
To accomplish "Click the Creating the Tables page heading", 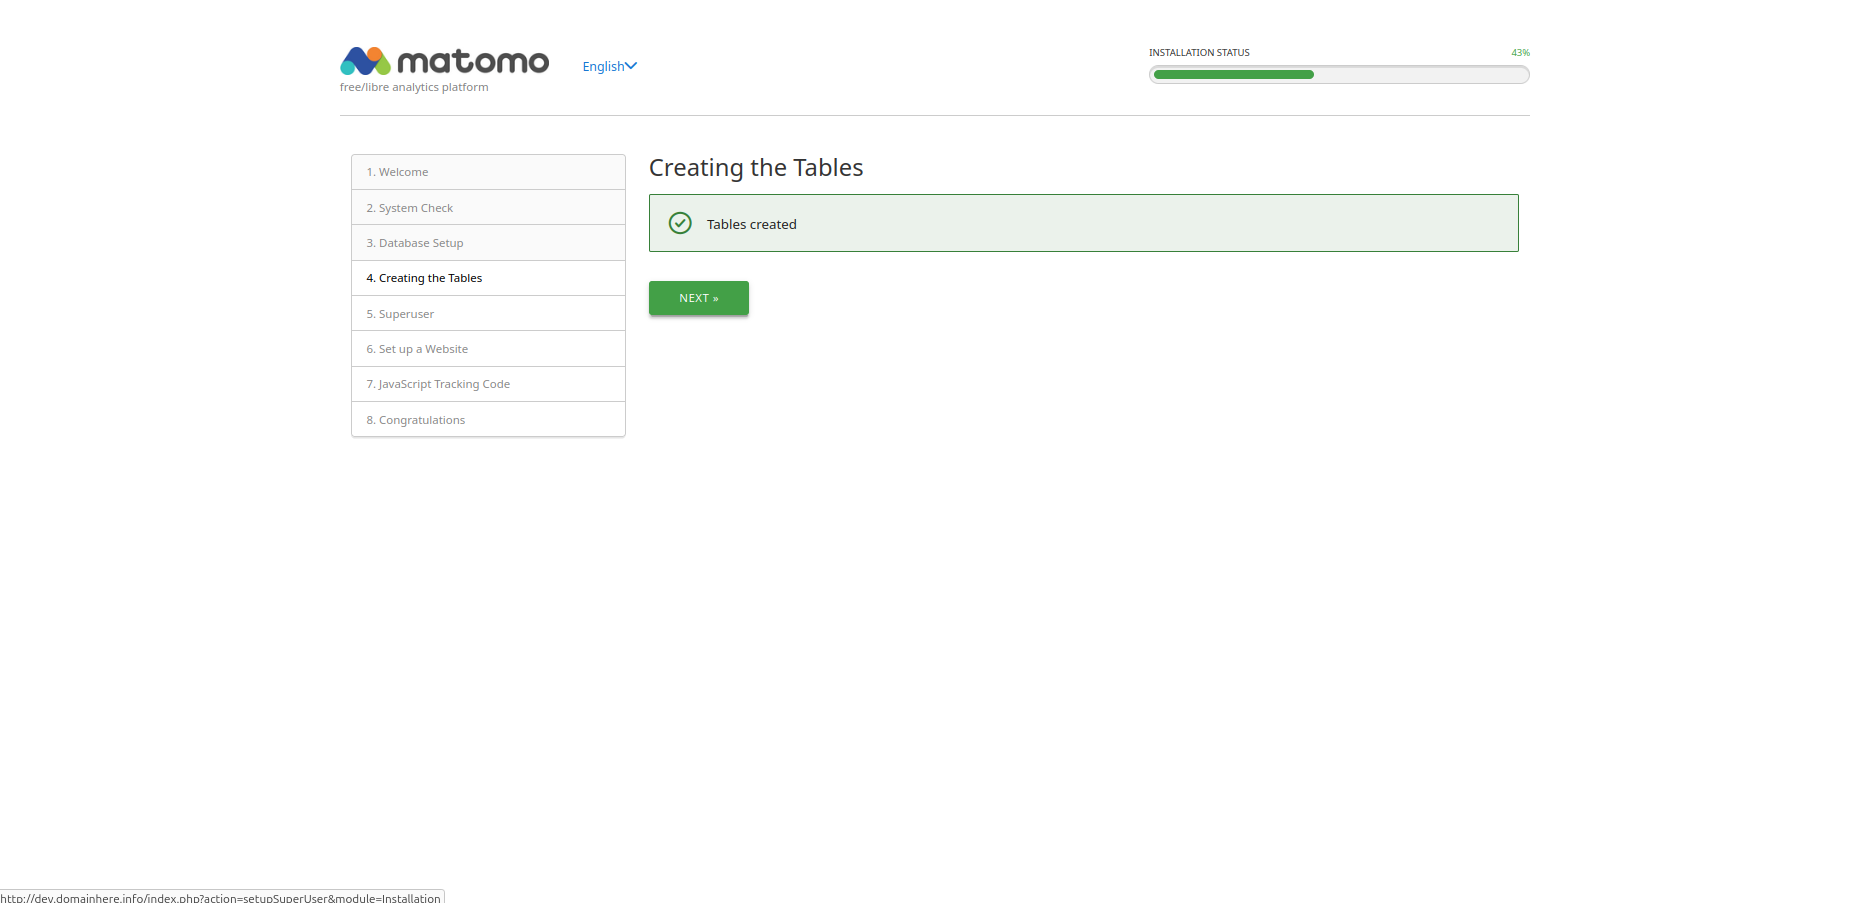I will pyautogui.click(x=755, y=168).
